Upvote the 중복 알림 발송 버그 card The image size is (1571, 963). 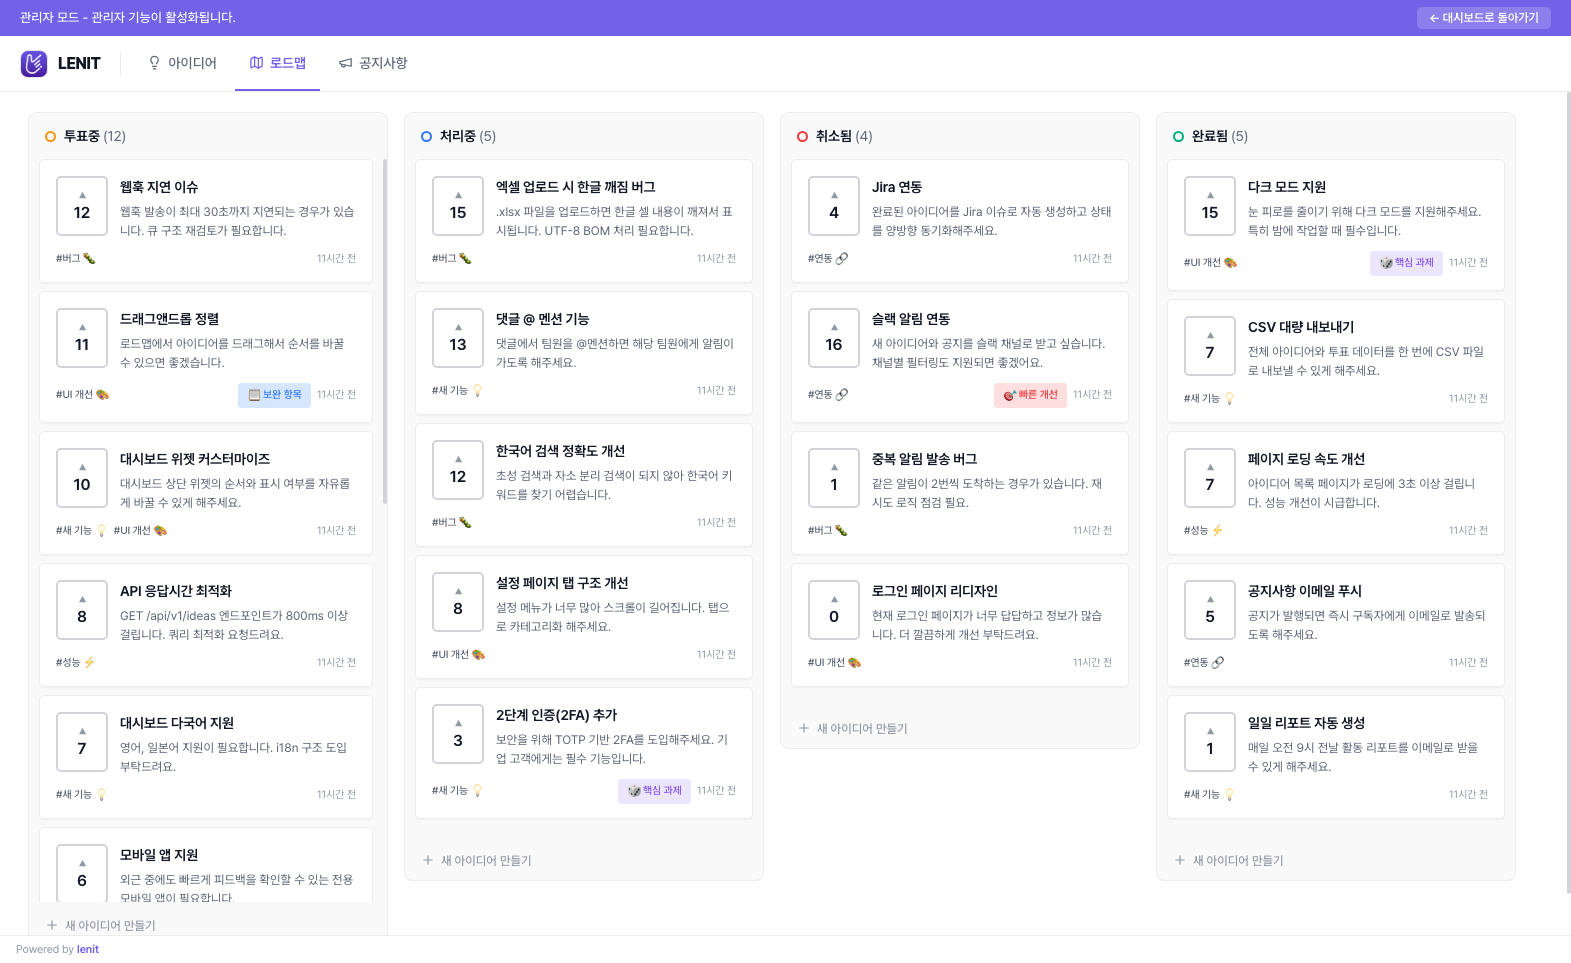tap(834, 478)
